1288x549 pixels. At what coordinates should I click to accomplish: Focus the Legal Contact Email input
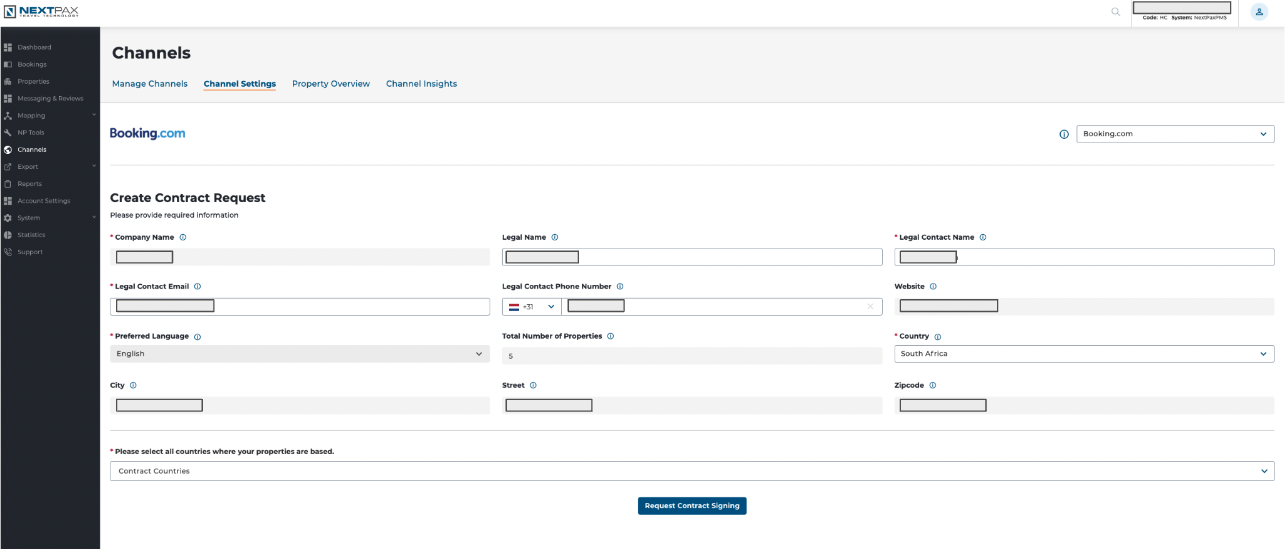click(x=300, y=306)
